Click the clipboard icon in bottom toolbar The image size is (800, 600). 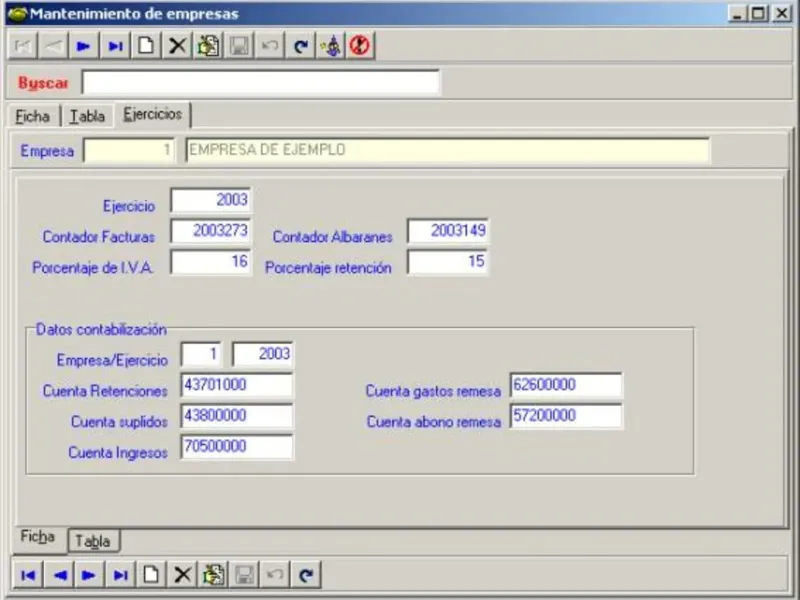pyautogui.click(x=213, y=575)
